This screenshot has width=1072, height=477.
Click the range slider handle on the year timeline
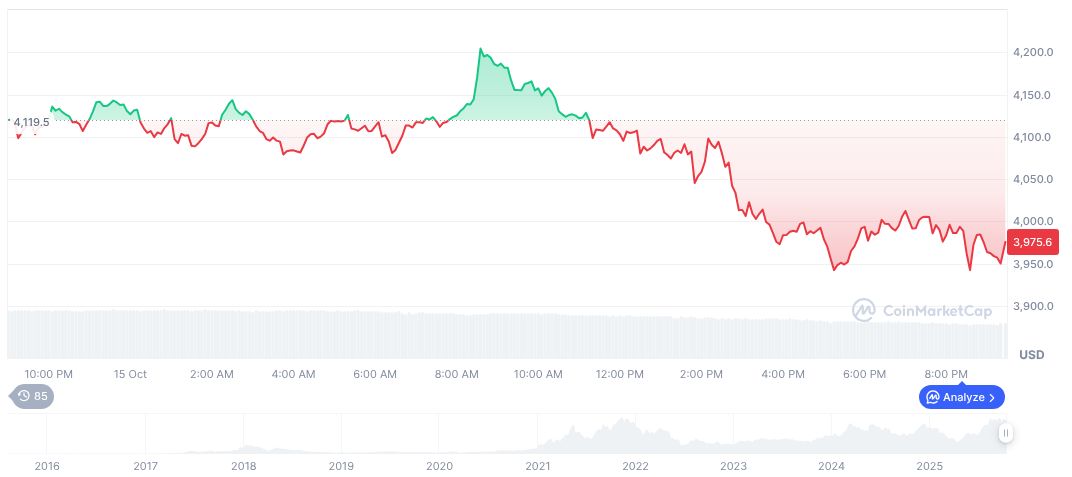(x=1005, y=433)
